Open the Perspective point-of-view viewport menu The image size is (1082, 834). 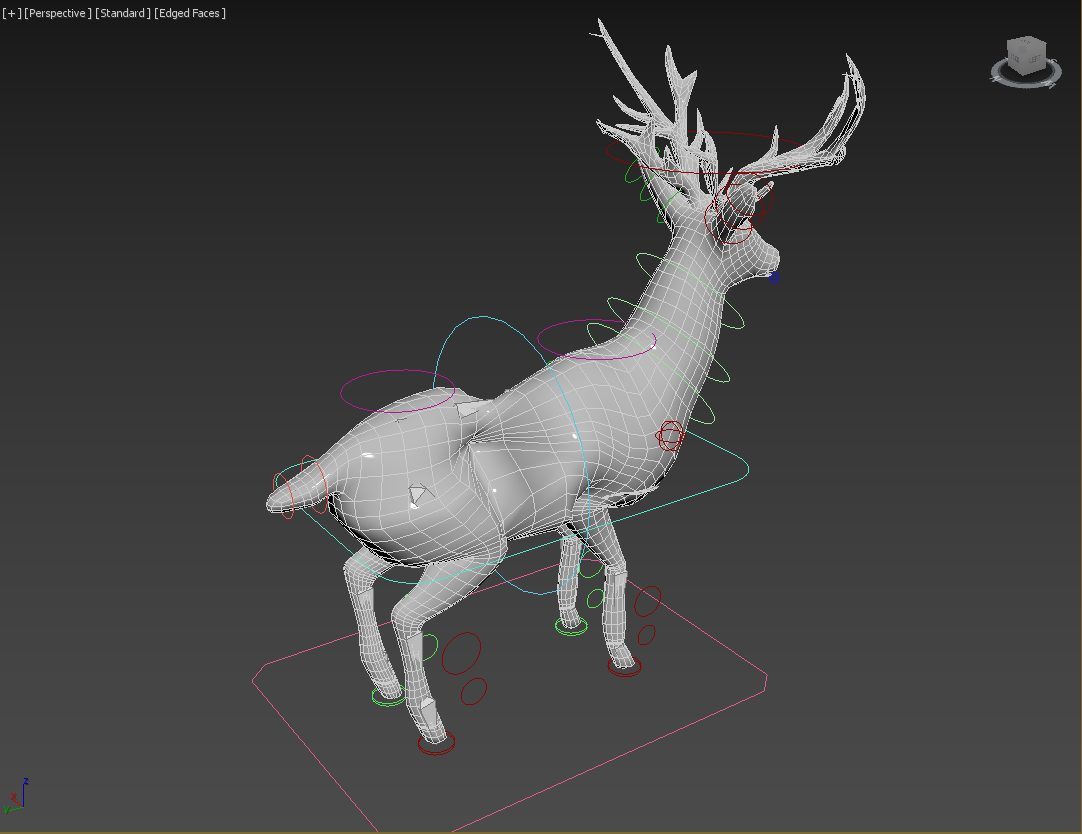[58, 13]
